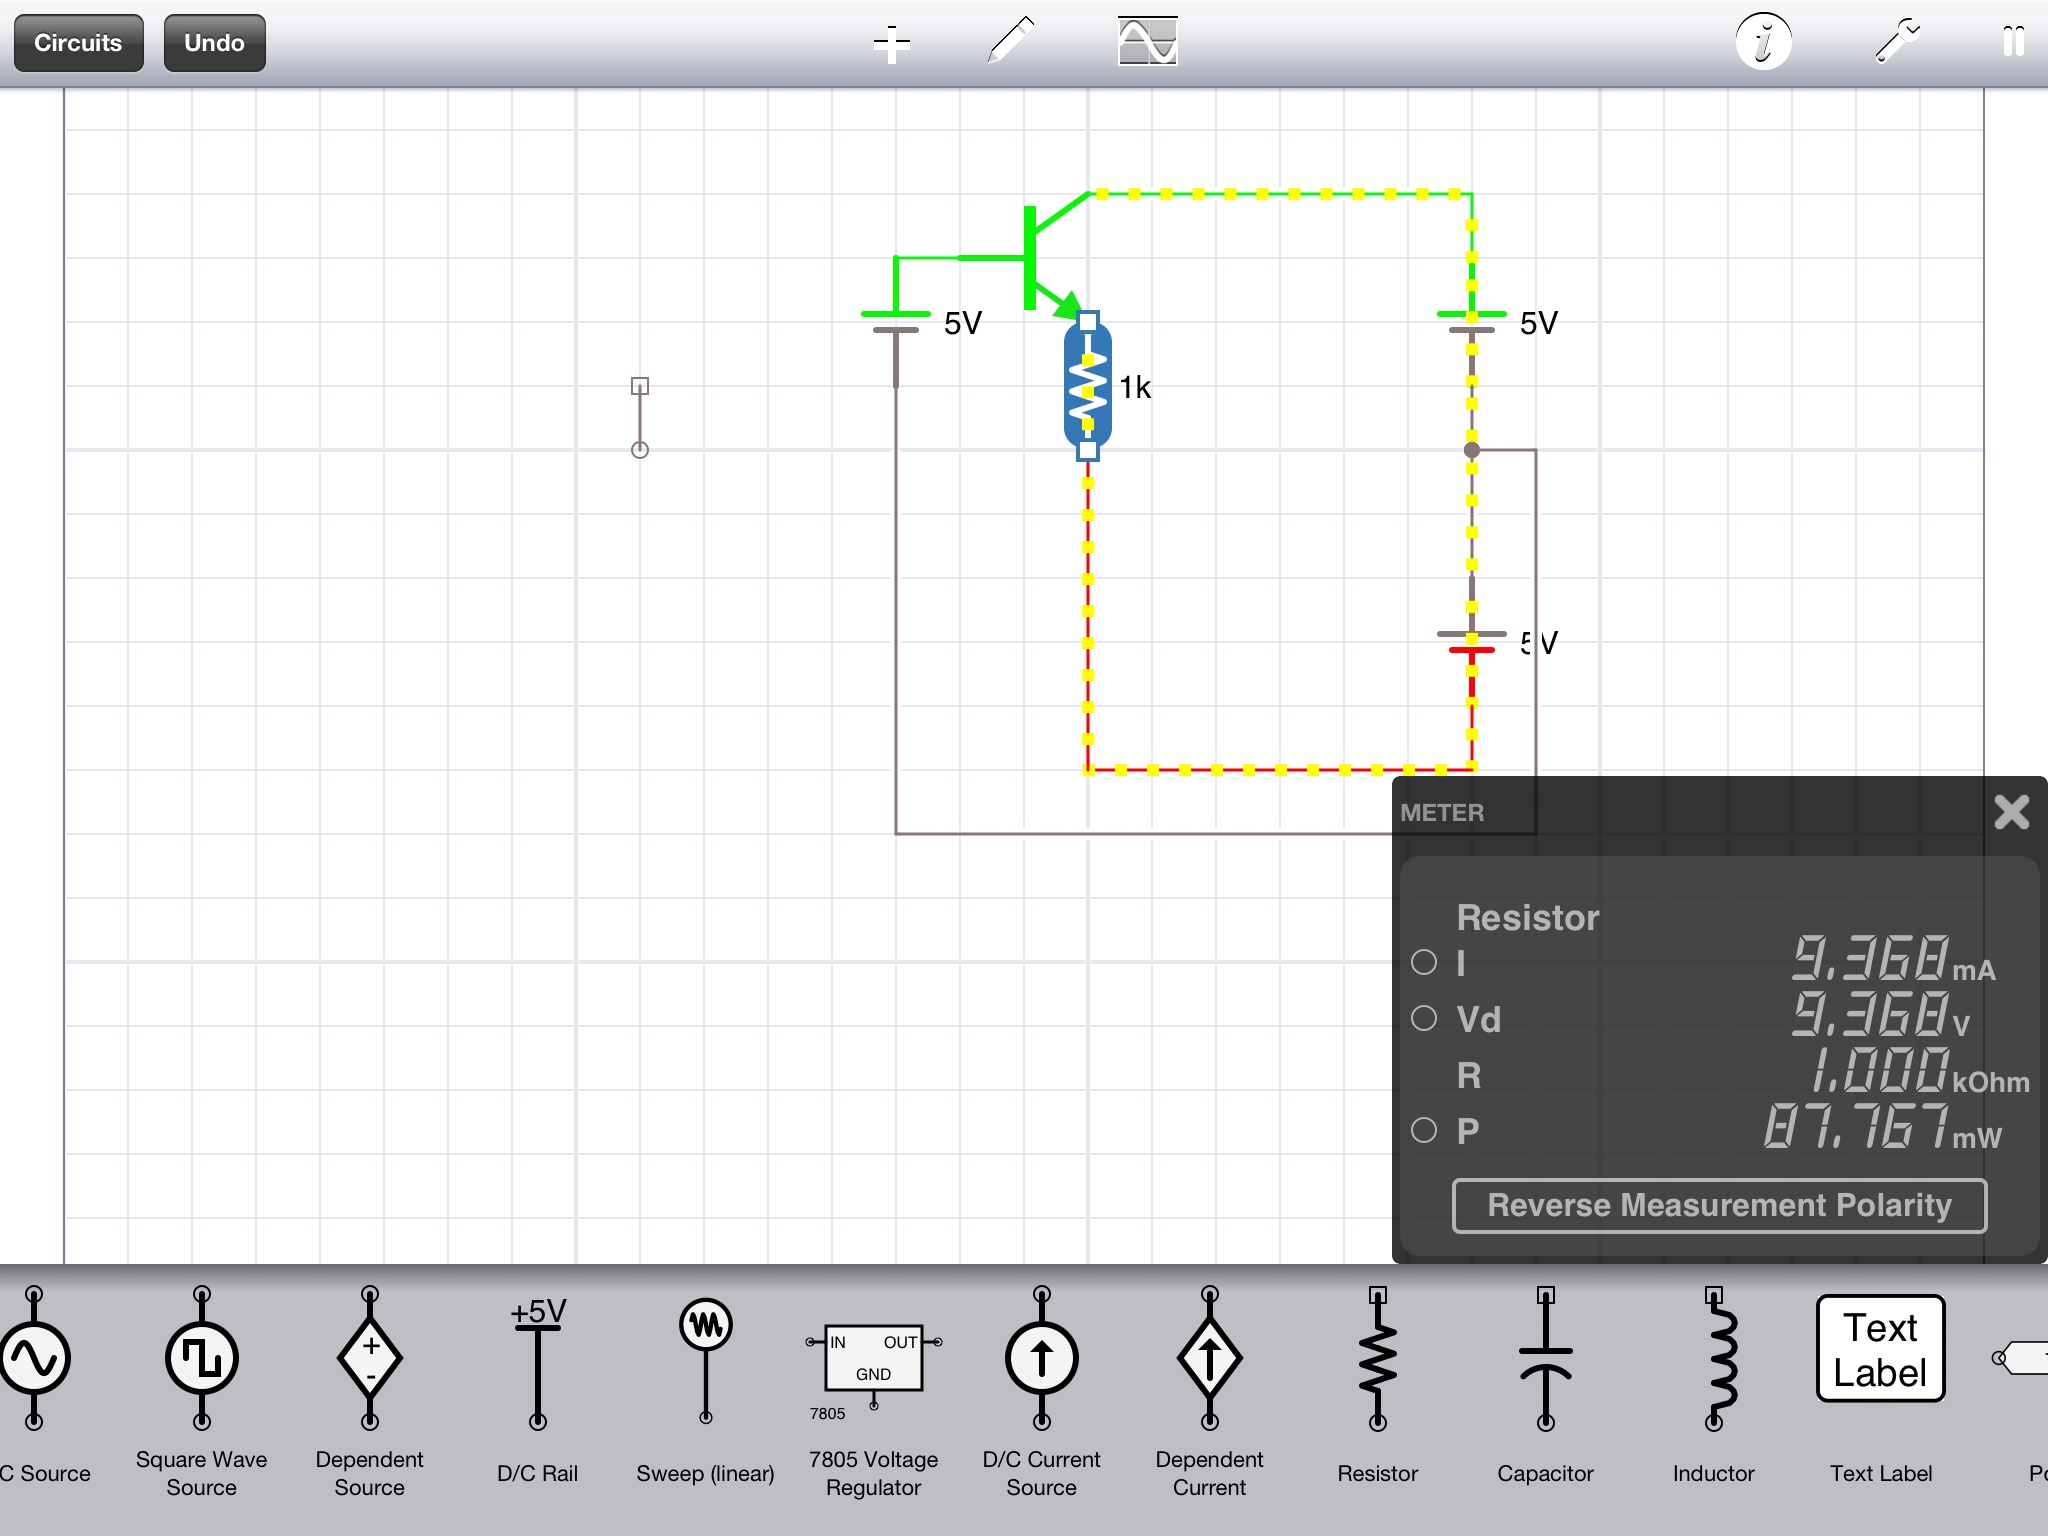This screenshot has width=2048, height=1536.
Task: Choose the Capacitor component from palette
Action: click(x=1545, y=1360)
